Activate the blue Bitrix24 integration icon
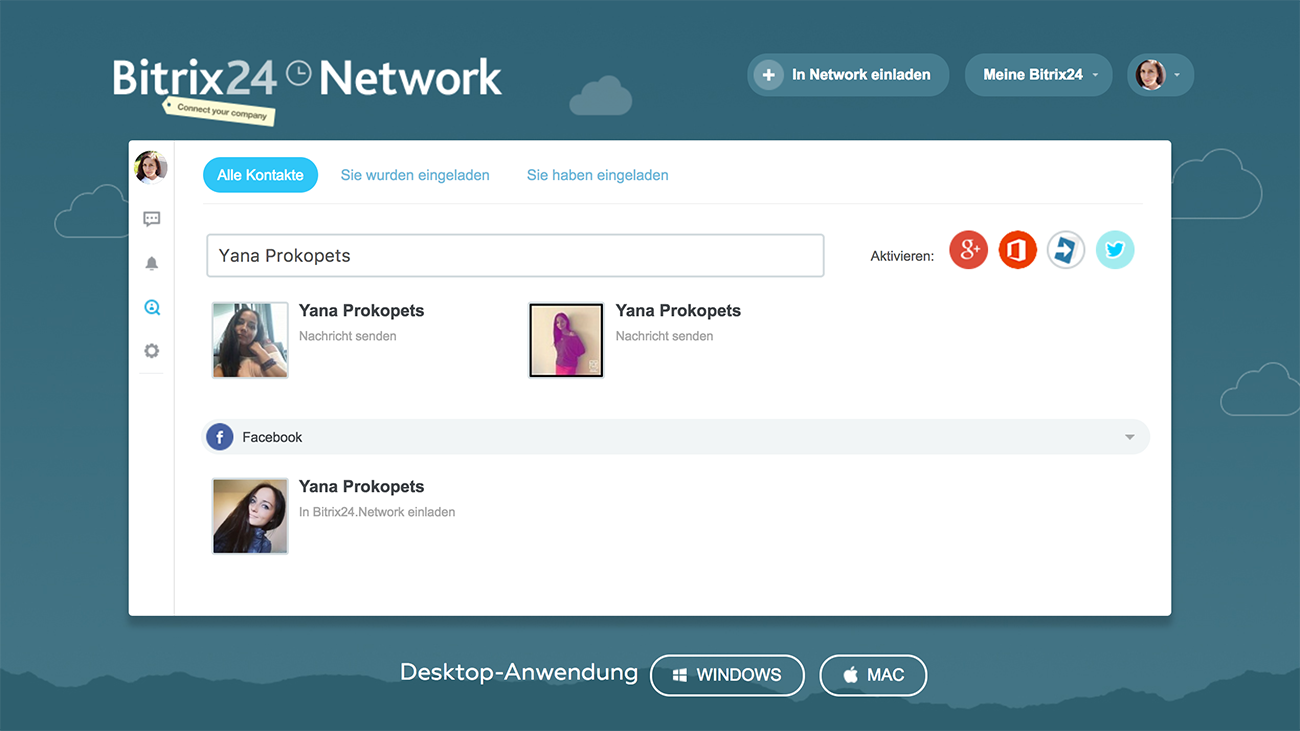 tap(1066, 250)
